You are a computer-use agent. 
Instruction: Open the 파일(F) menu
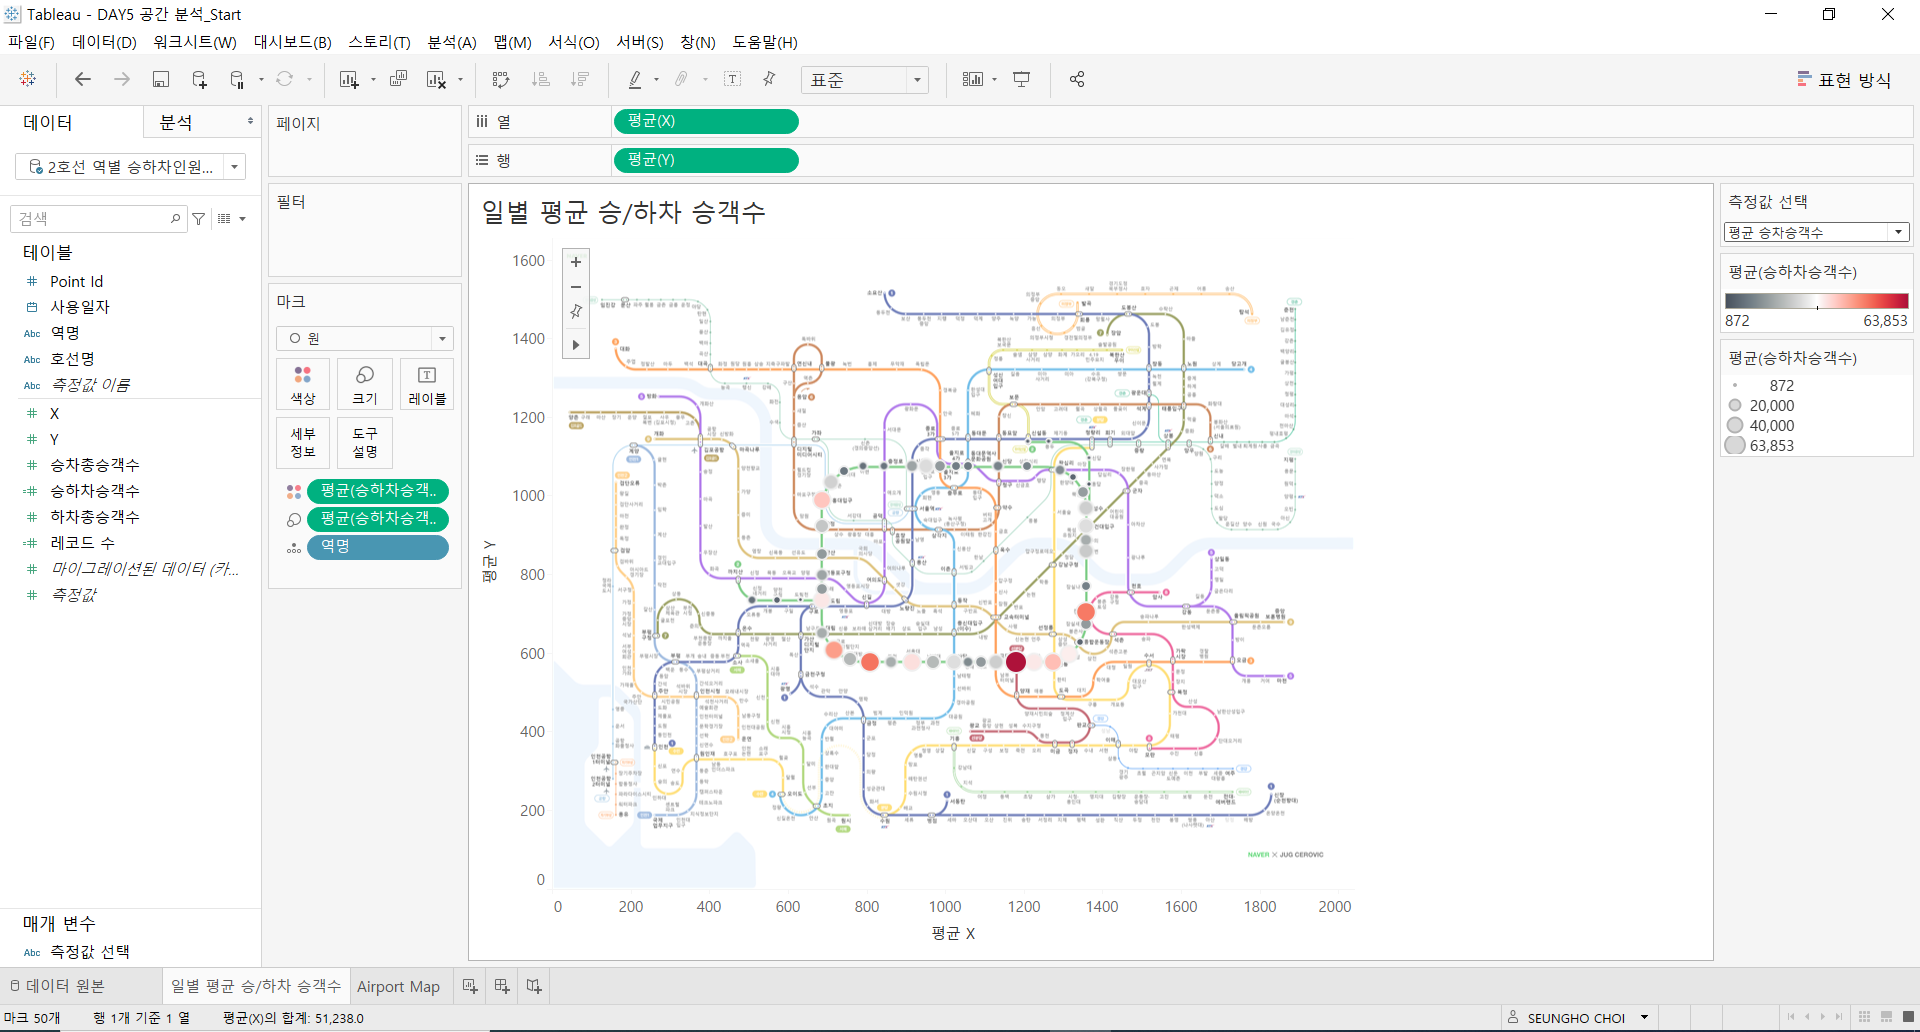tap(32, 42)
